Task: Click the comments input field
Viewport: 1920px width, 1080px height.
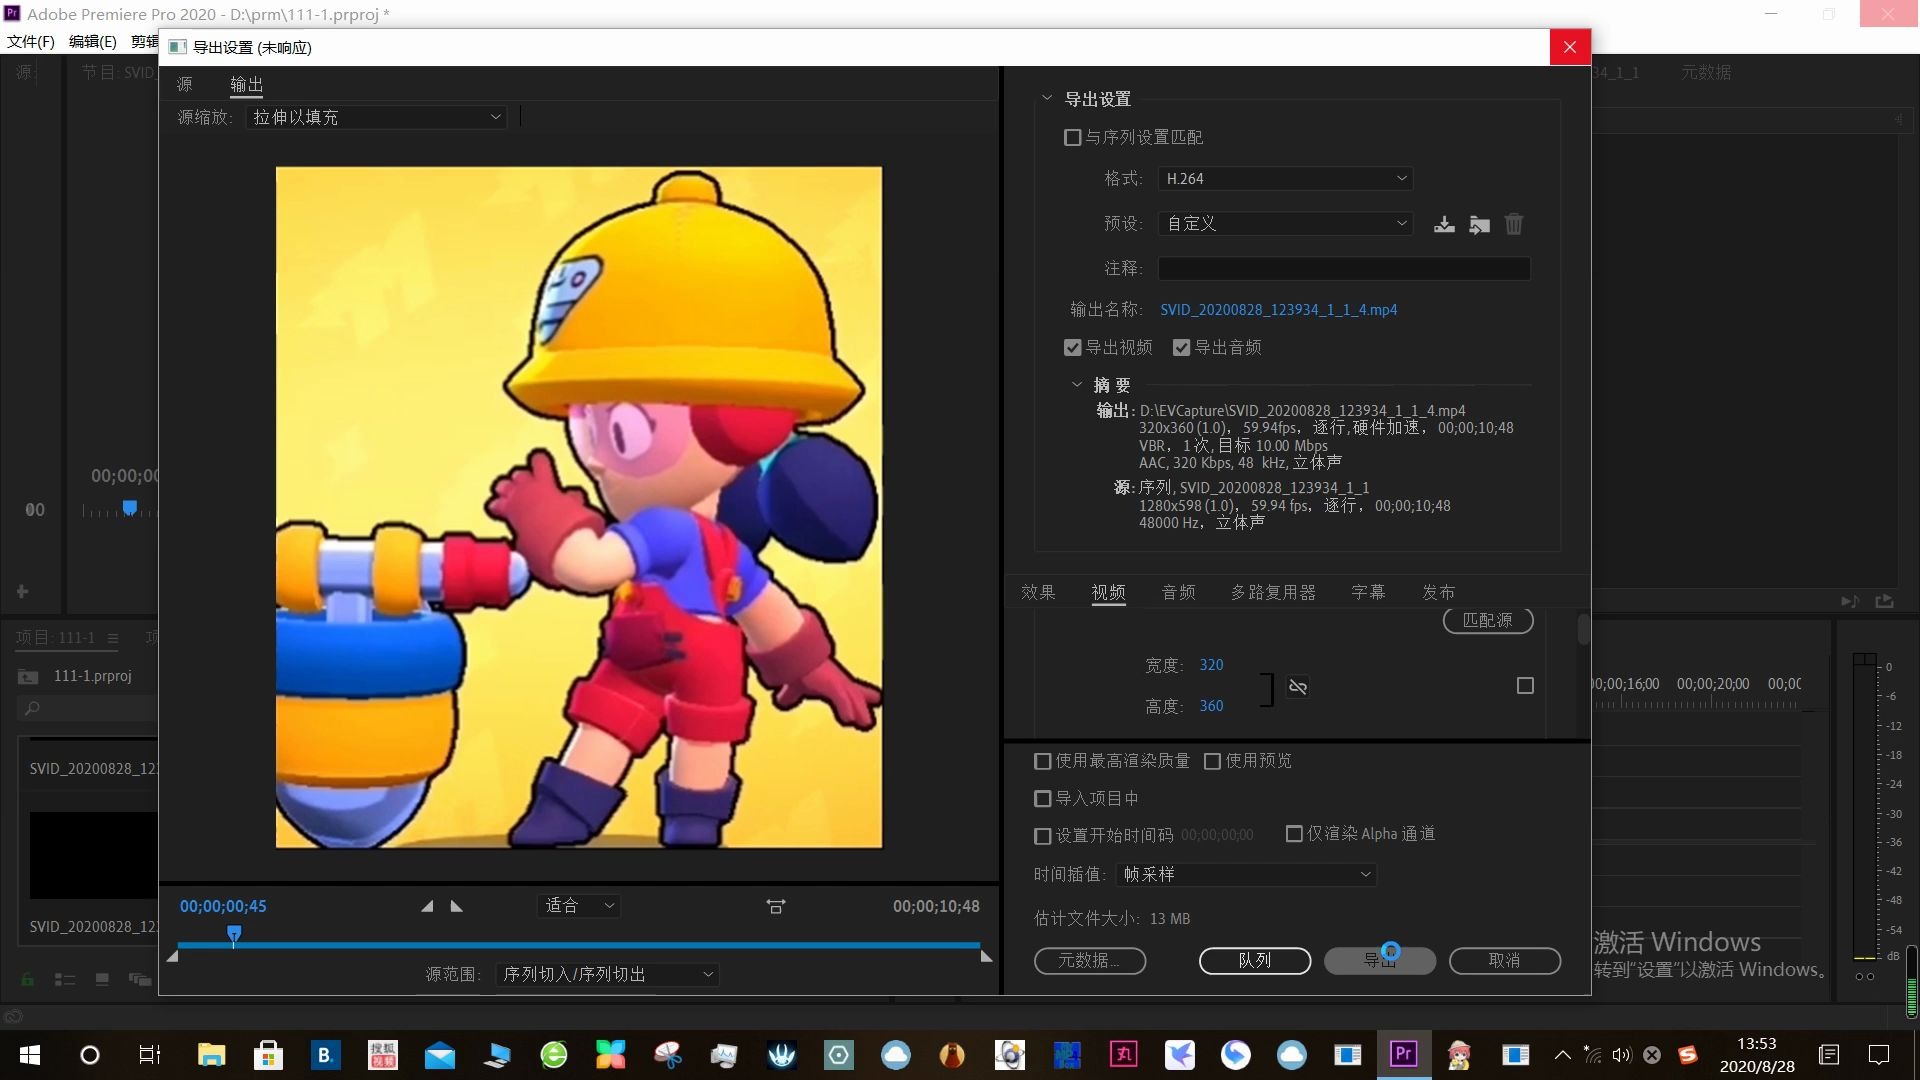Action: pos(1344,268)
